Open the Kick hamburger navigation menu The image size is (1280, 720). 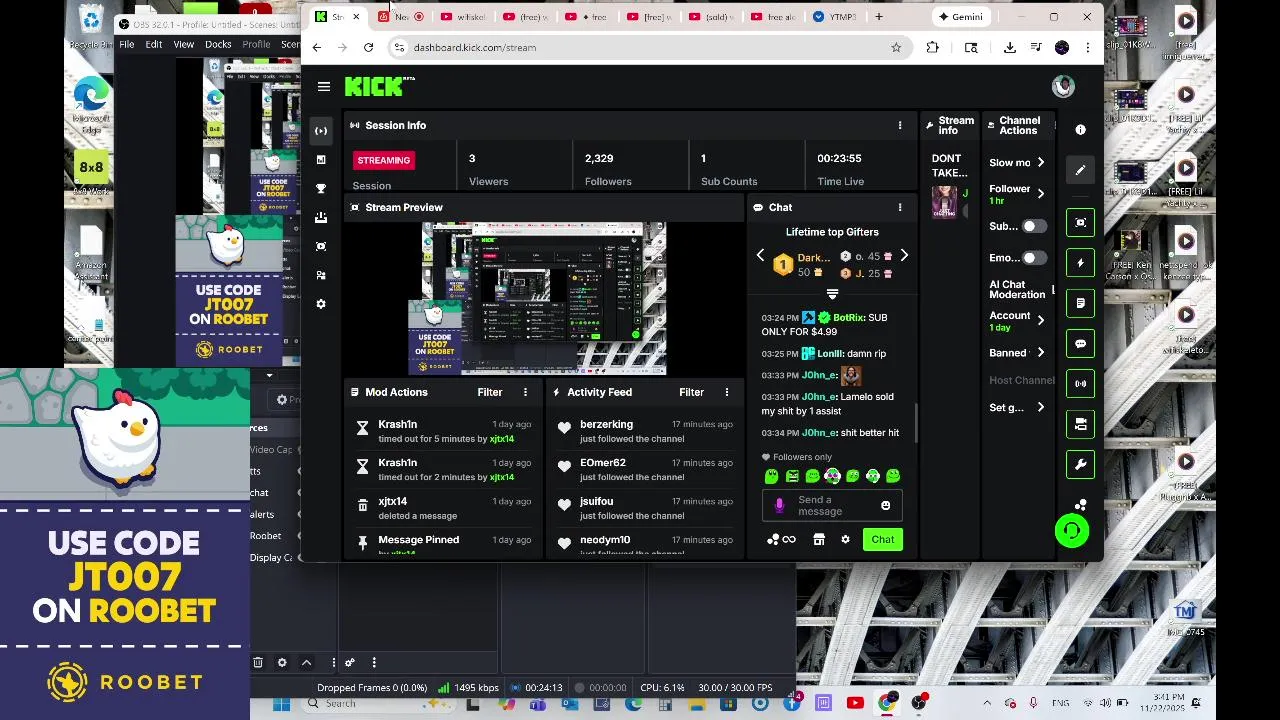(324, 87)
